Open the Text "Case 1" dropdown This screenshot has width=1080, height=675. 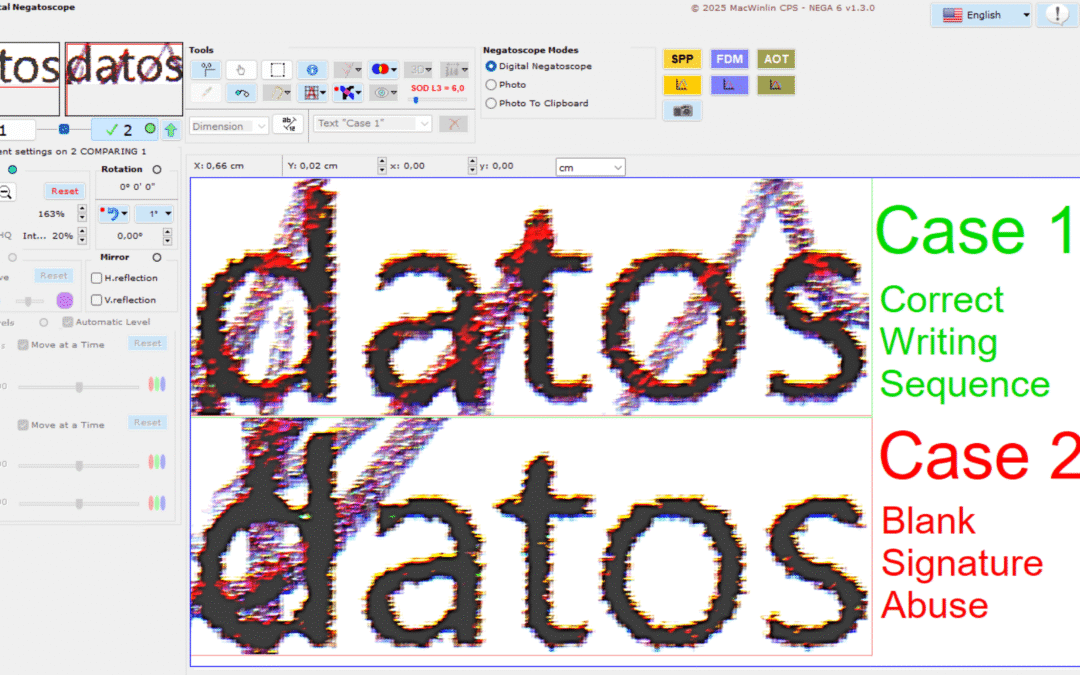pyautogui.click(x=373, y=123)
